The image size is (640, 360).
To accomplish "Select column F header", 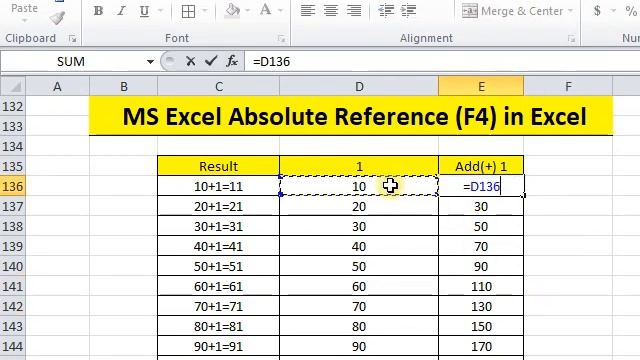I will click(x=568, y=86).
